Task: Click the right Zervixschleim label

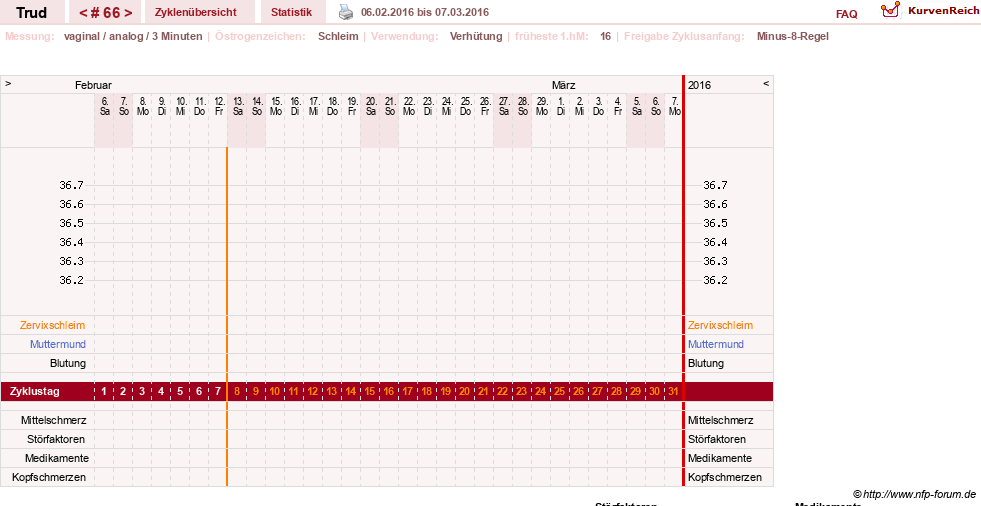Action: click(720, 325)
